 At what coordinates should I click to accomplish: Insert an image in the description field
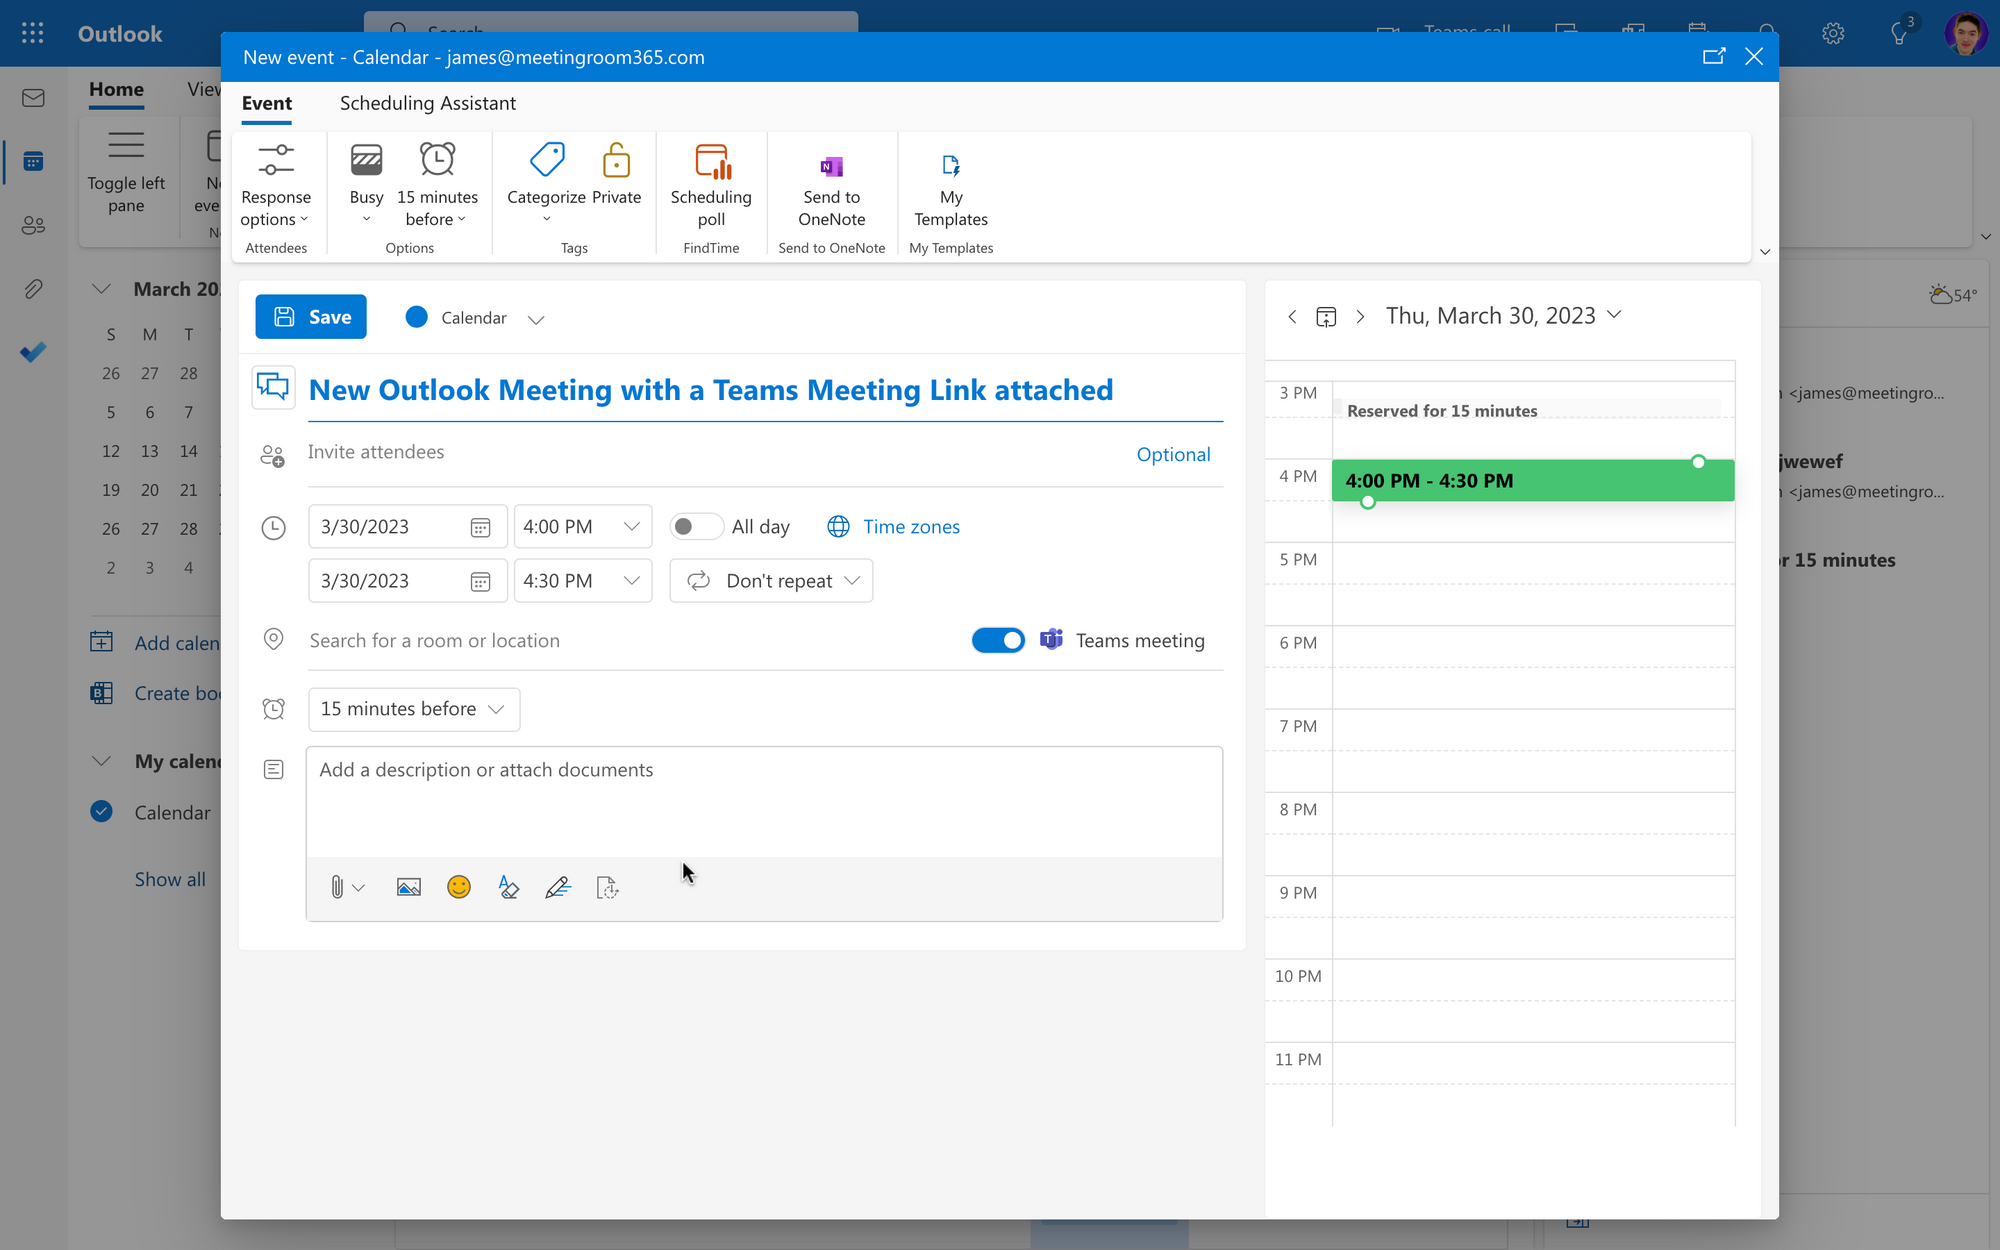407,887
